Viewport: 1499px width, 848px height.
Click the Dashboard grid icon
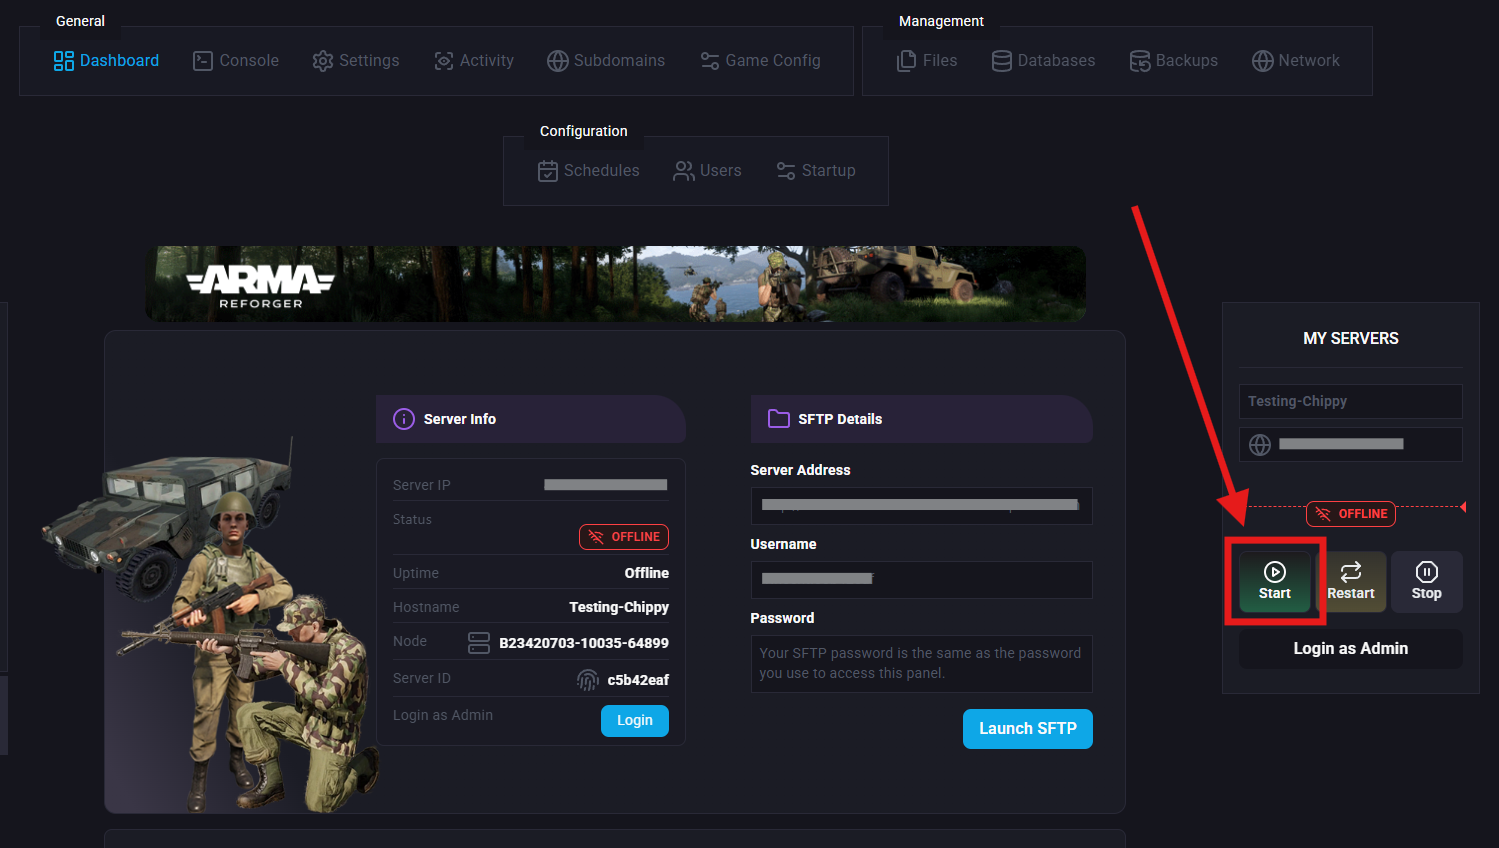pyautogui.click(x=64, y=61)
